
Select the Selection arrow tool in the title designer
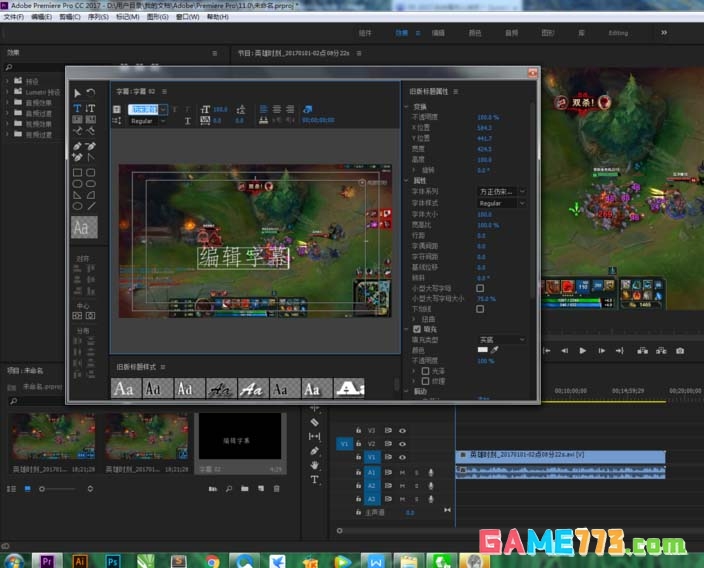[x=77, y=93]
